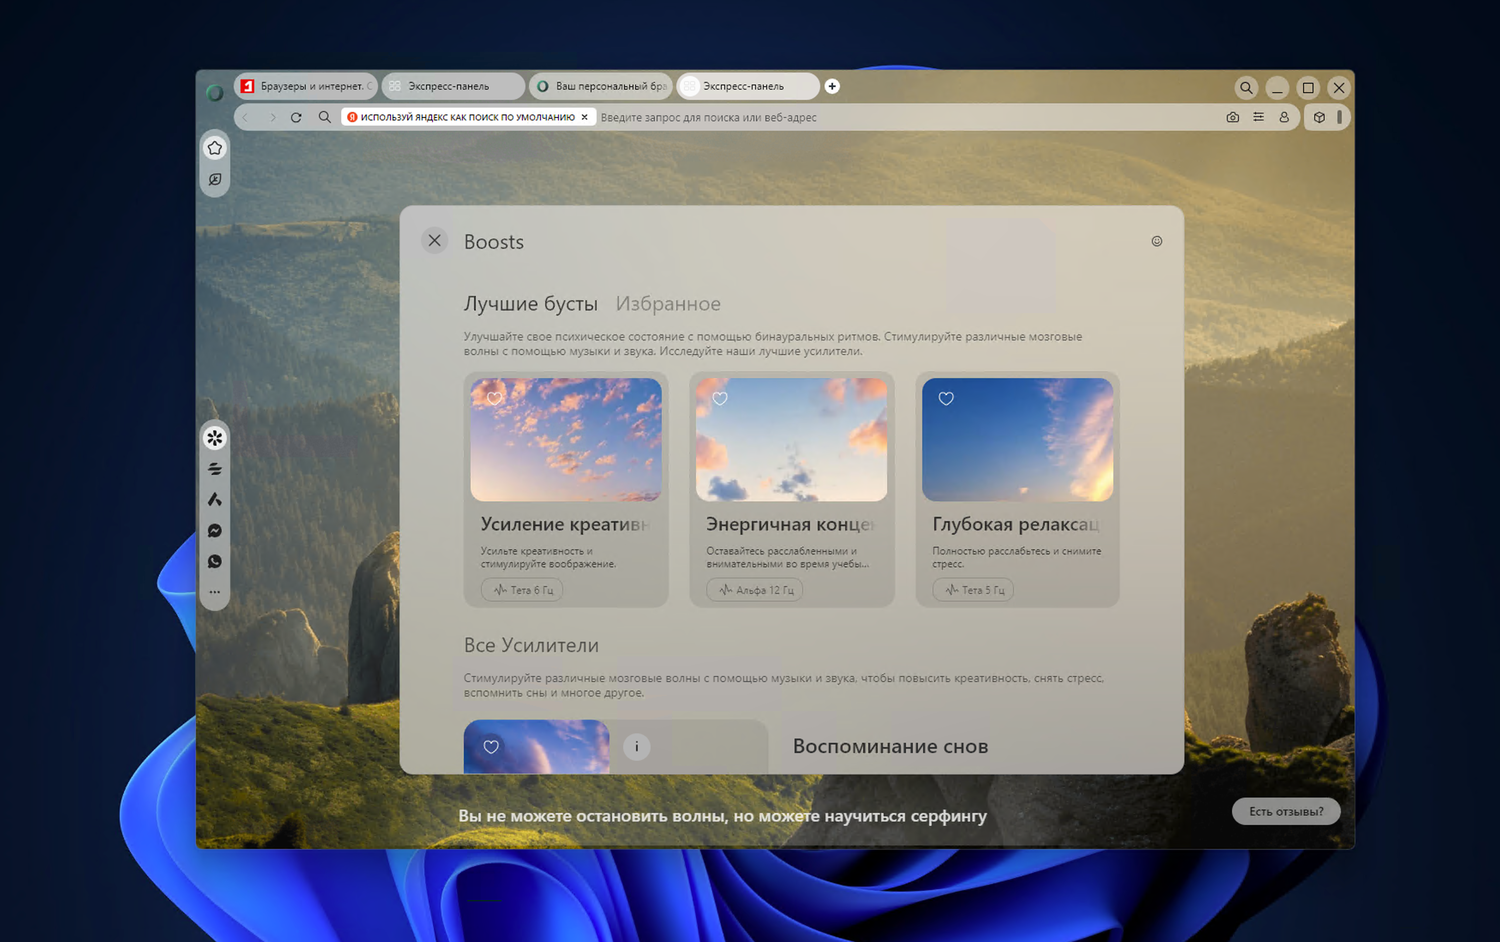Image resolution: width=1500 pixels, height=942 pixels.
Task: Open WhatsApp from the sidebar
Action: click(215, 562)
